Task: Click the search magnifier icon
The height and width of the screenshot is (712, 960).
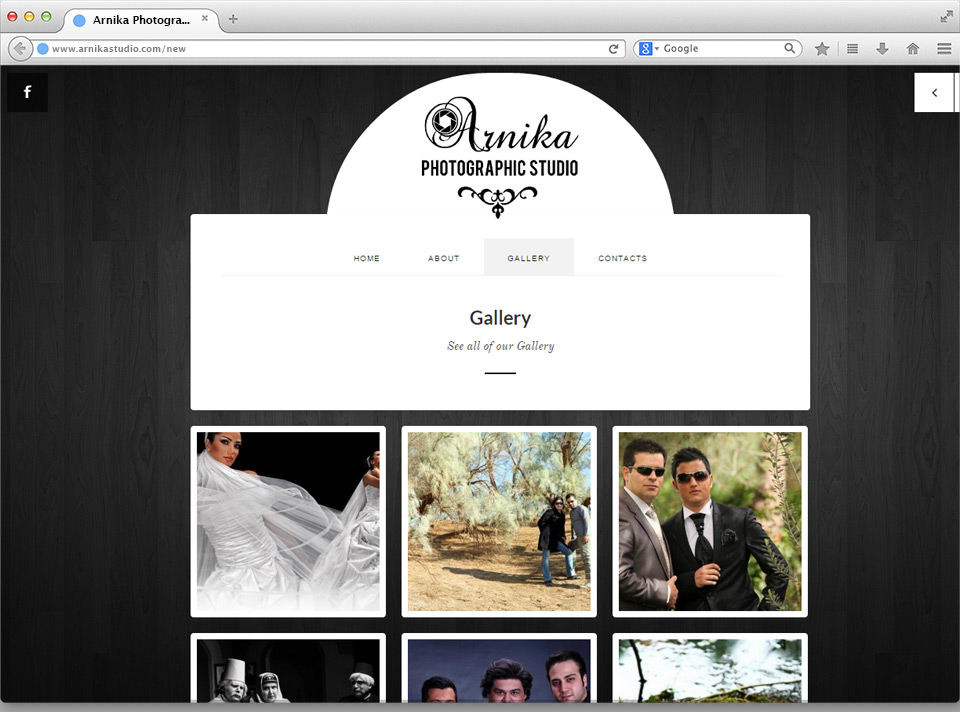Action: tap(790, 48)
